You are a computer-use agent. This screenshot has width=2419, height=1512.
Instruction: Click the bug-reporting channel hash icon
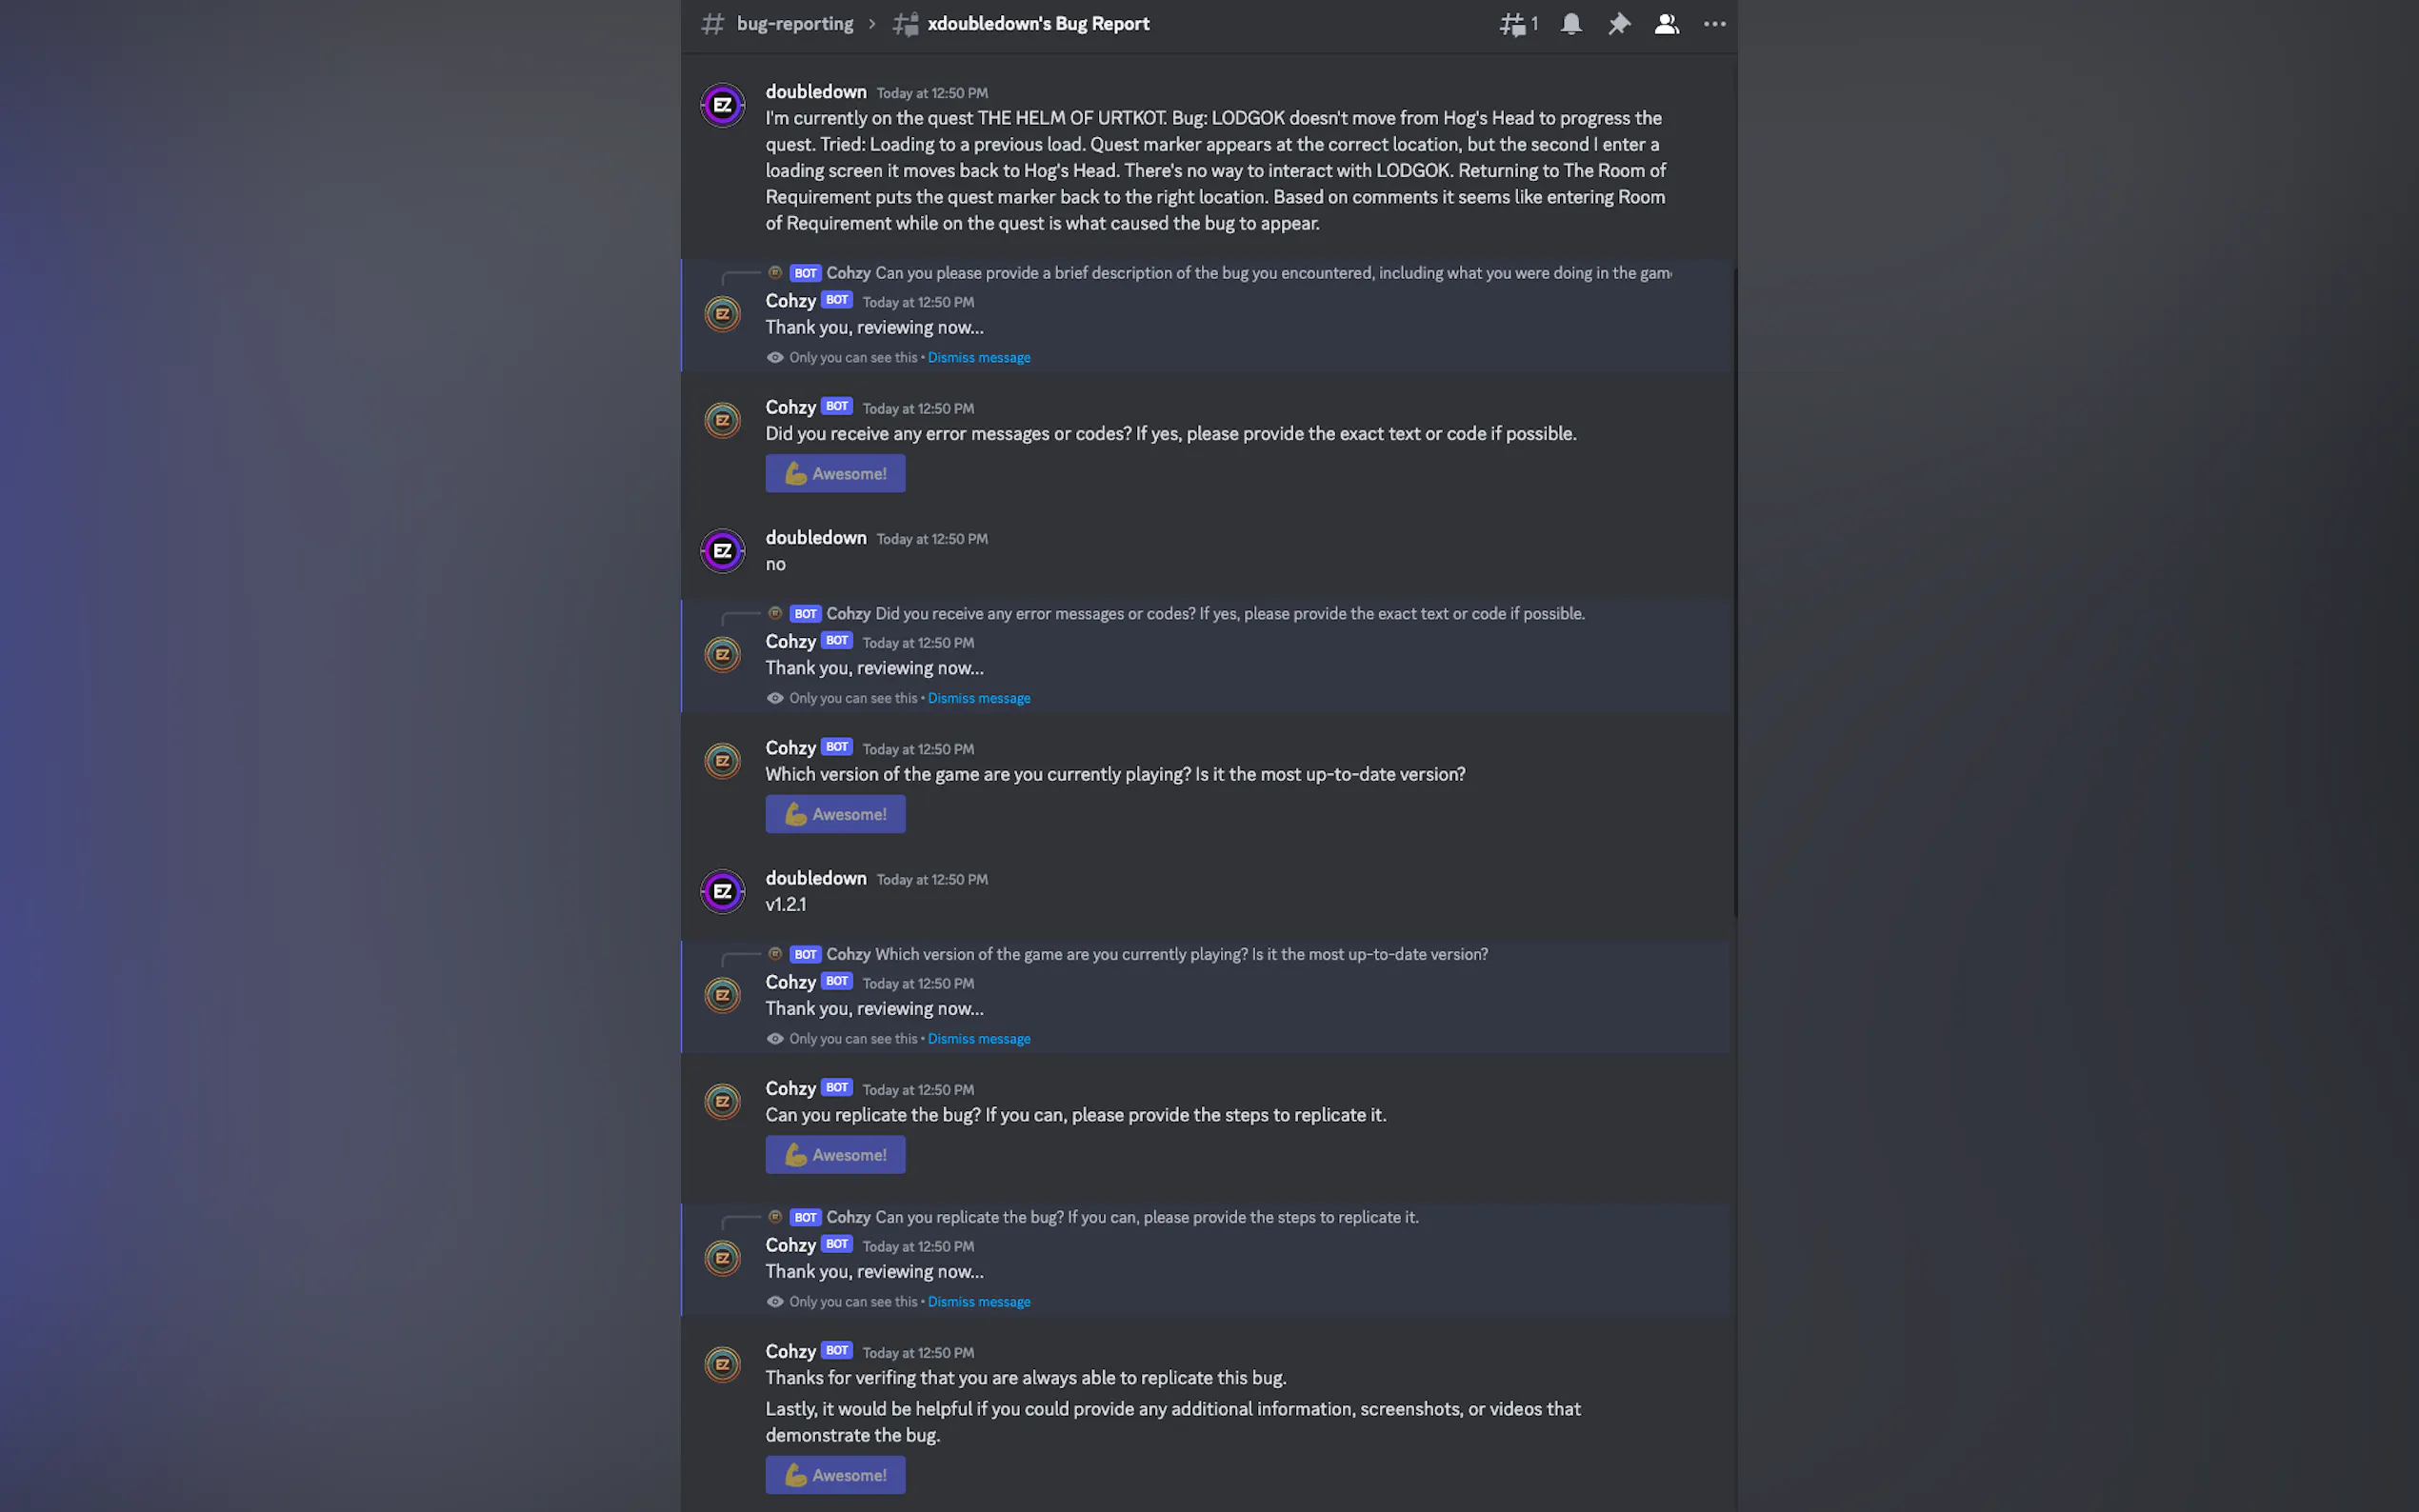click(712, 24)
